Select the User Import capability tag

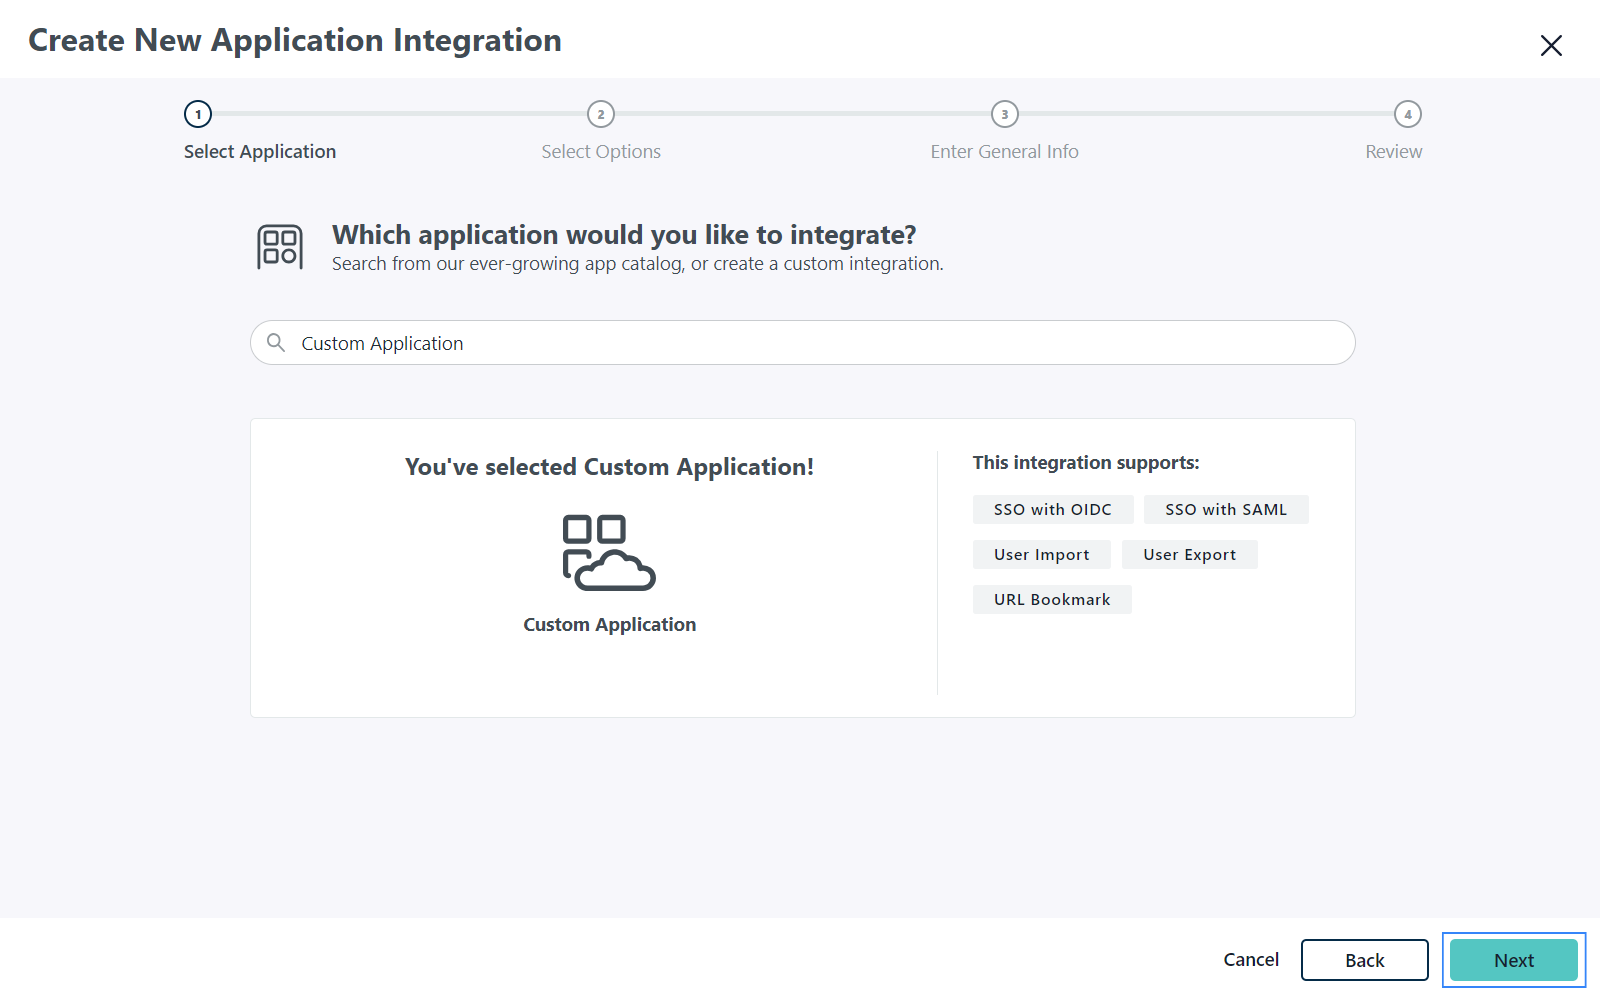point(1041,554)
